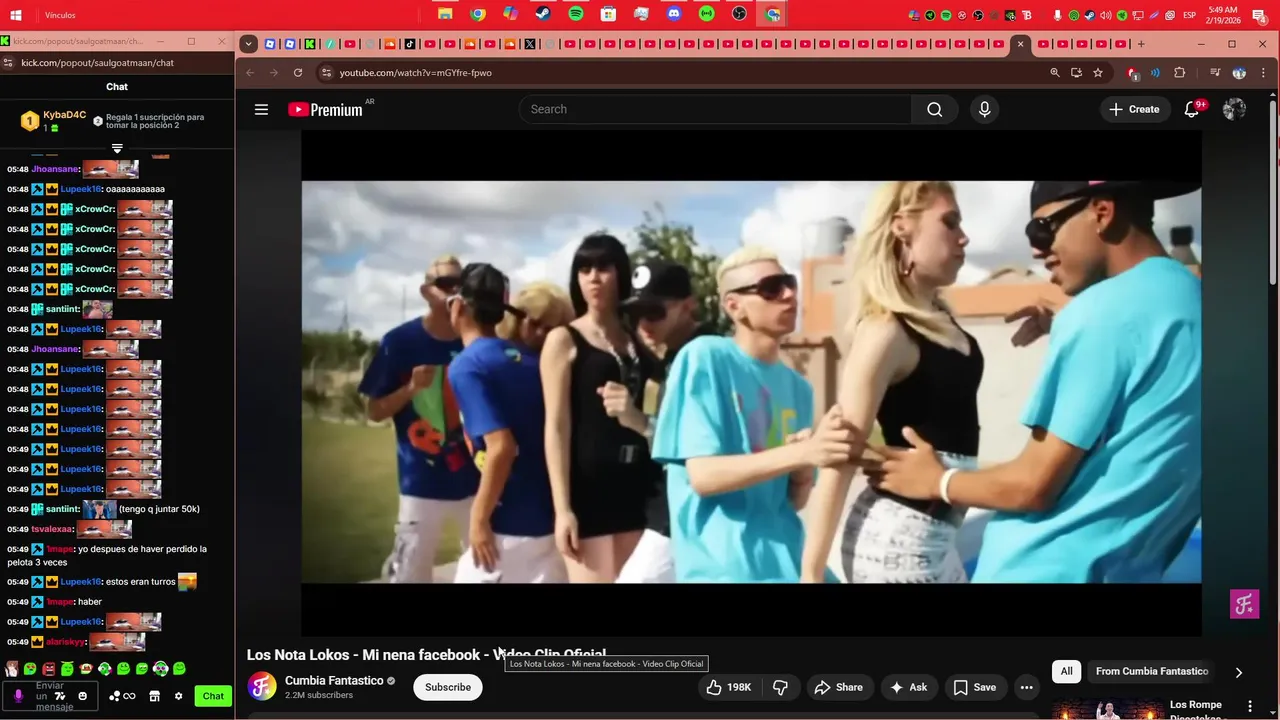Viewport: 1280px width, 720px height.
Task: Open options for Los Rompe suggested video
Action: (1250, 706)
